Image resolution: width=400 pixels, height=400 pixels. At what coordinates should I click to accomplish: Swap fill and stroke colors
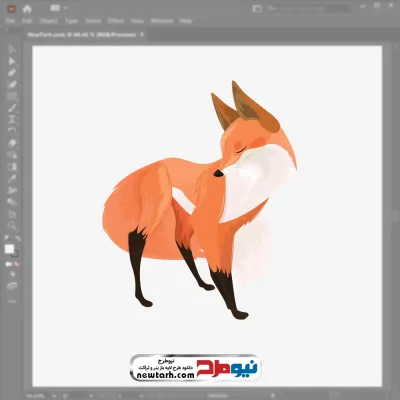pos(18,238)
